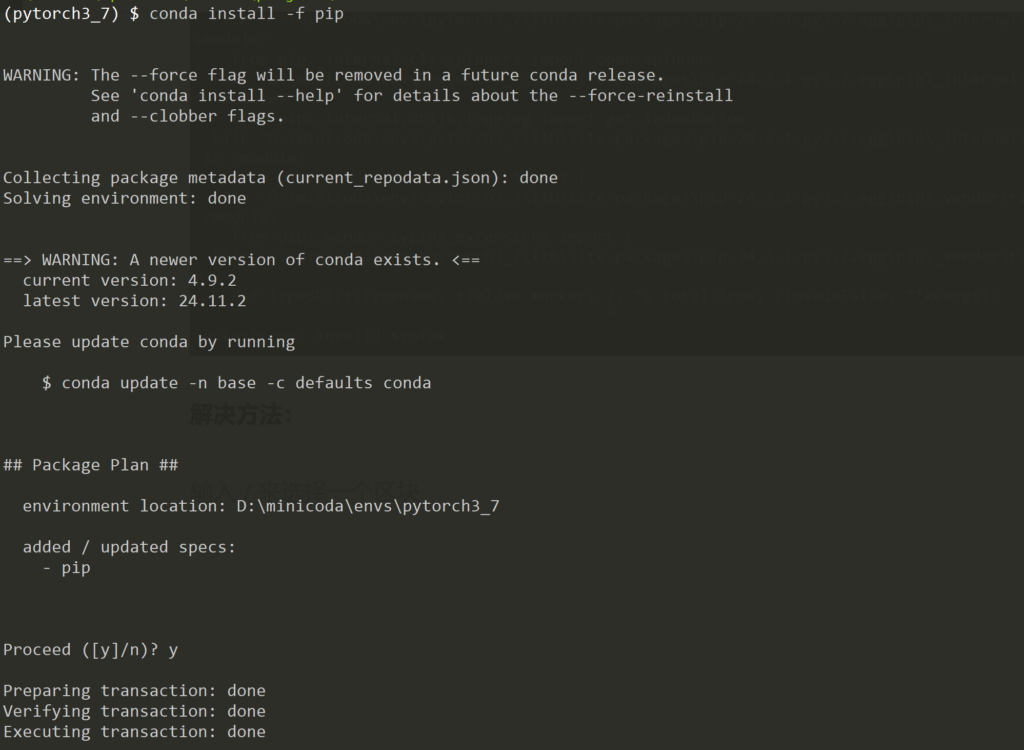Click the 'conda install -f pip' command text
This screenshot has height=750, width=1024.
coord(246,14)
